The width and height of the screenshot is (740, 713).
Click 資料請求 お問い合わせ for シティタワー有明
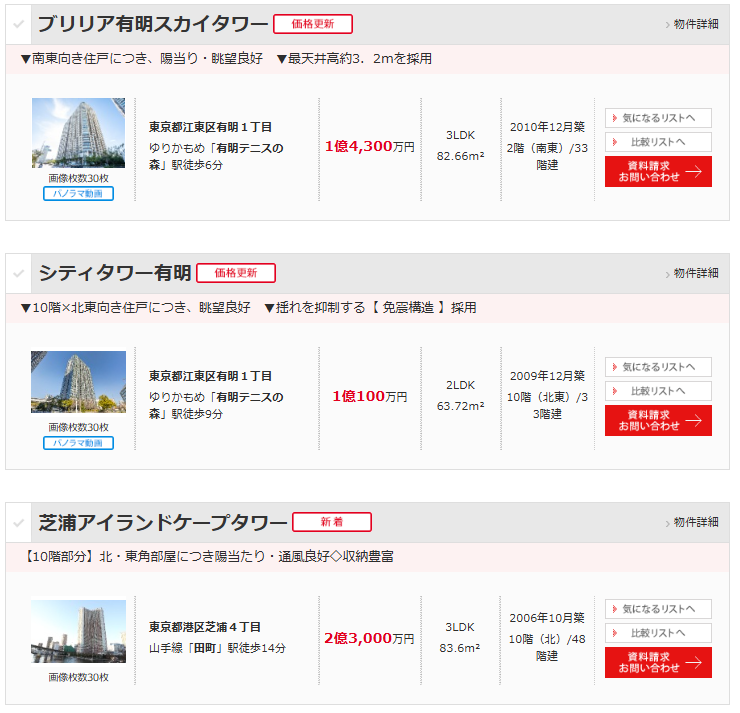point(658,420)
